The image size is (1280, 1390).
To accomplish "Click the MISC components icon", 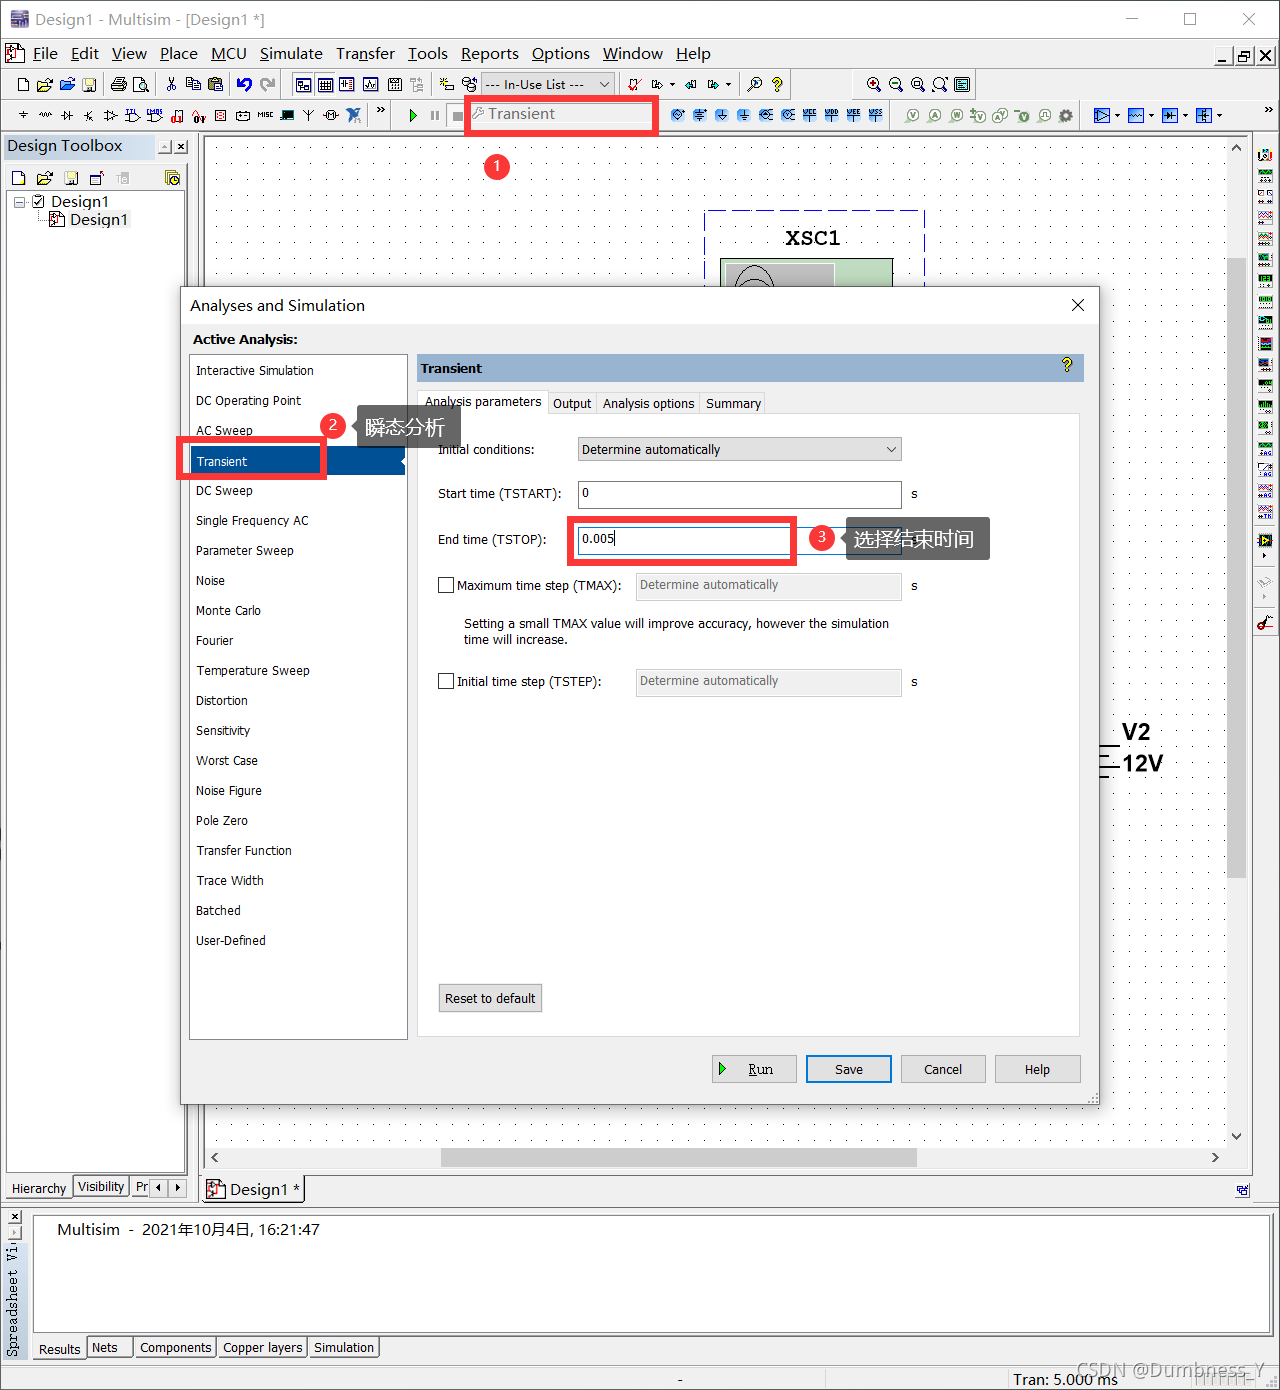I will pos(265,115).
